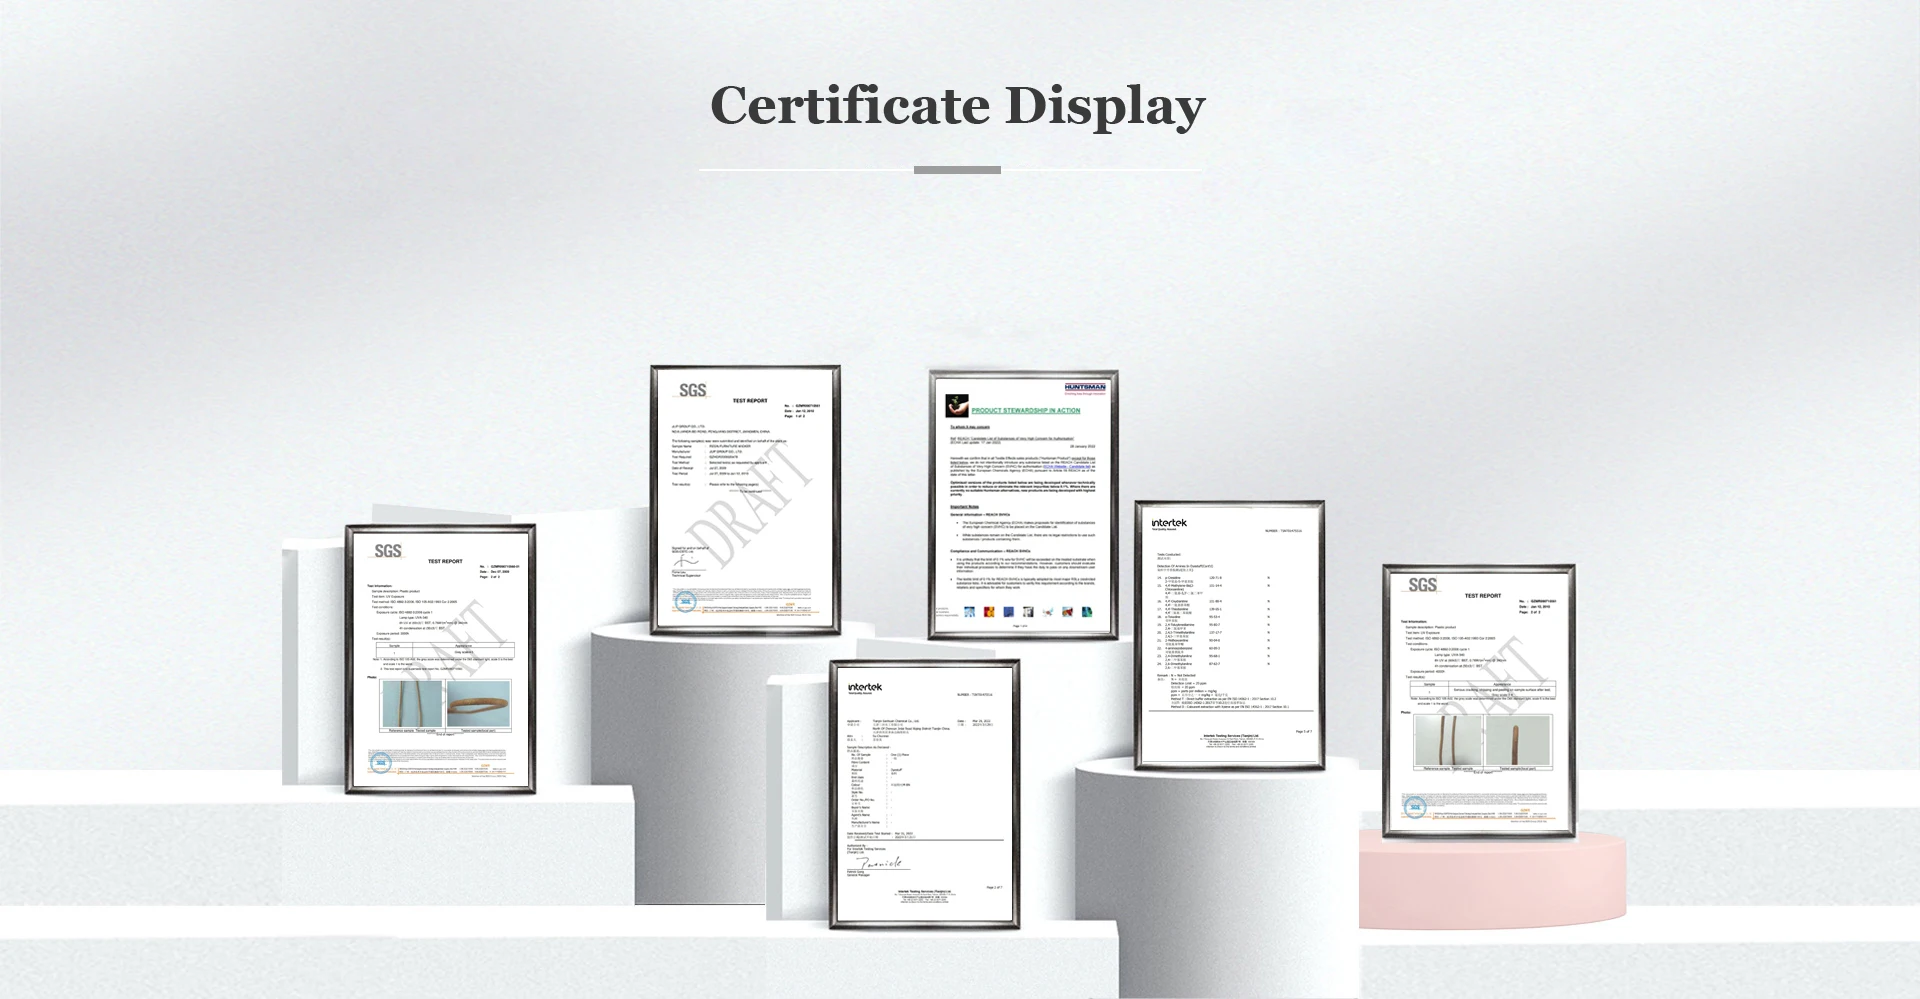Image resolution: width=1920 pixels, height=999 pixels.
Task: Open the Intertek page without a signature
Action: (x=1230, y=636)
